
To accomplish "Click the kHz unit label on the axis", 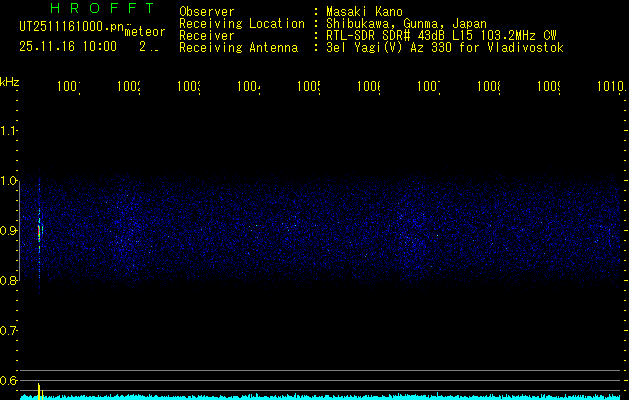I will click(10, 81).
